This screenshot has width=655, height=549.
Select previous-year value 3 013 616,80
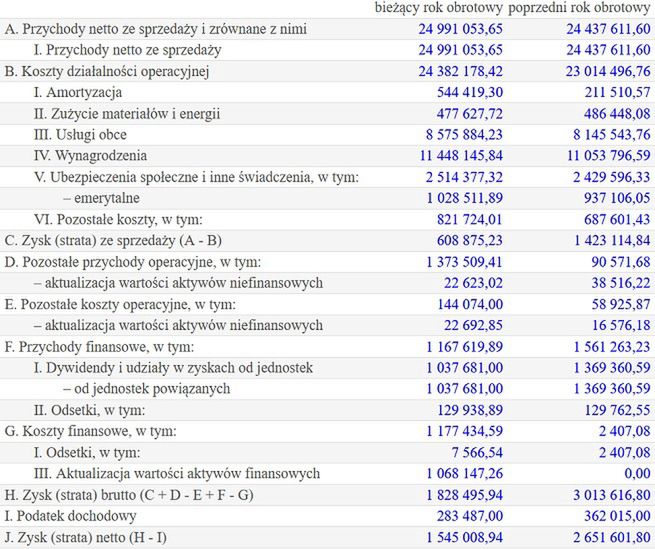tap(612, 495)
